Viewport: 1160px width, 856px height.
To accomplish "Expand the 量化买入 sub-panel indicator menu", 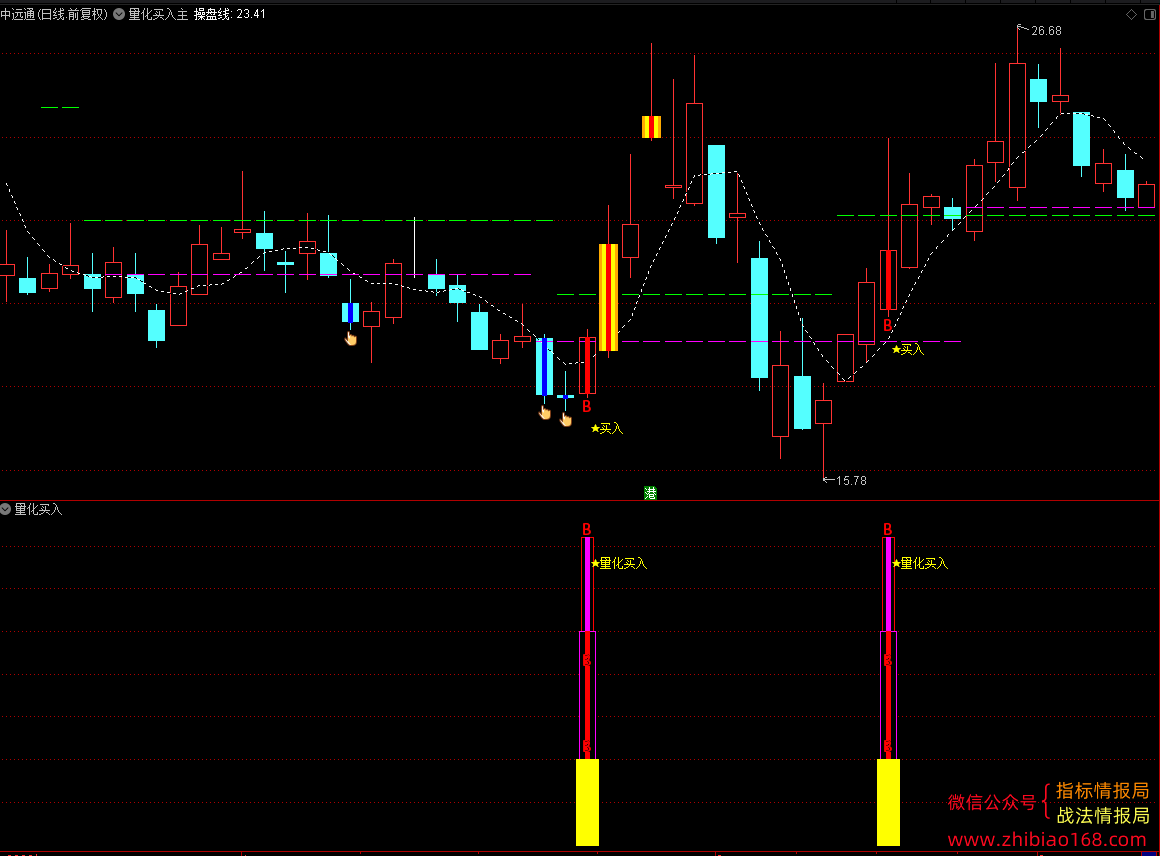I will pyautogui.click(x=5, y=509).
